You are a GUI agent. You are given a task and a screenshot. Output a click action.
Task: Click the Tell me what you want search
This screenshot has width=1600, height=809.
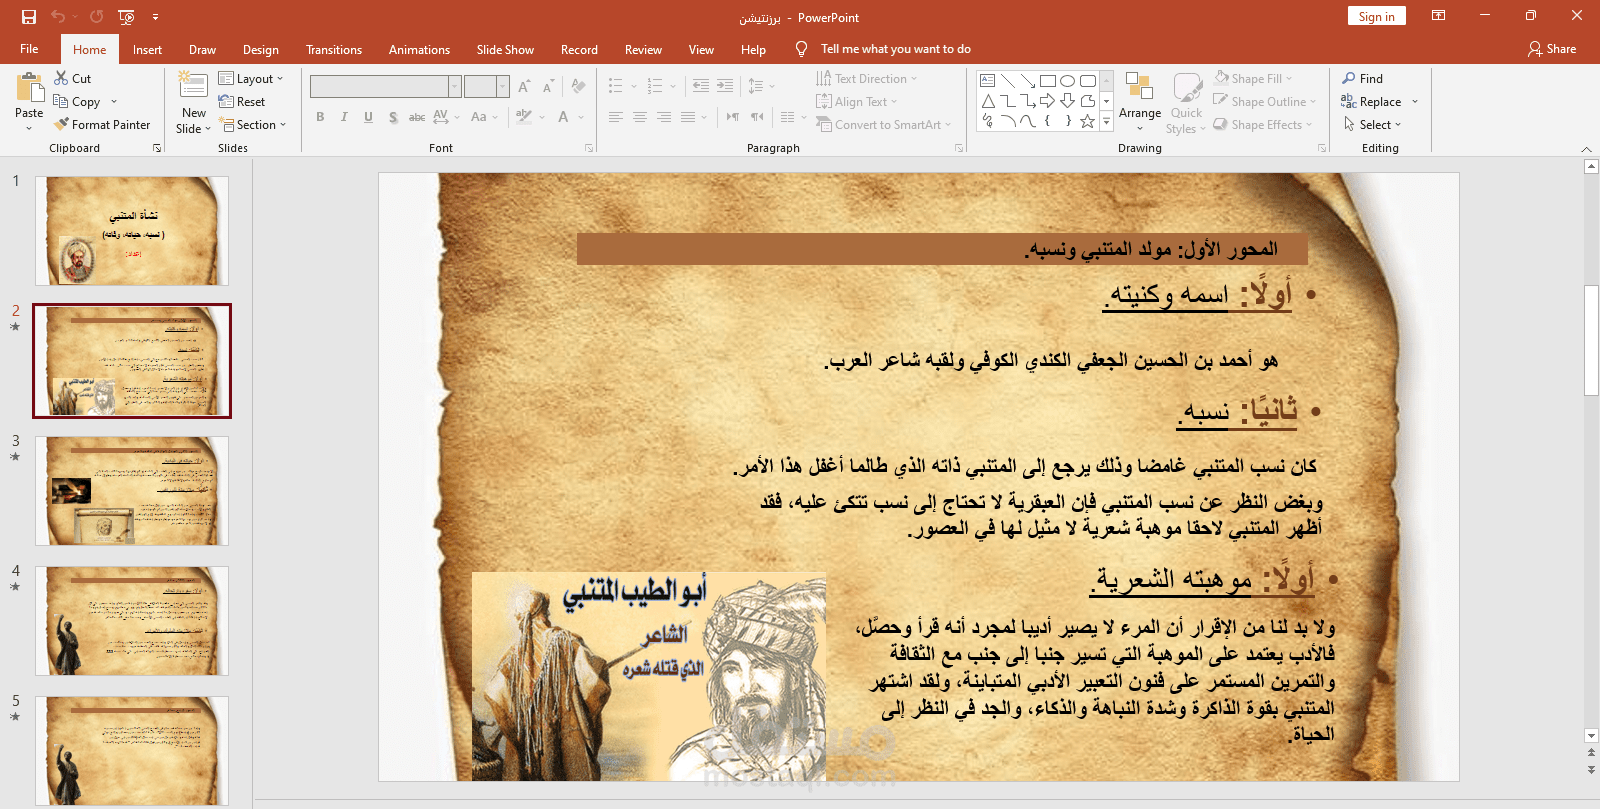tap(895, 48)
